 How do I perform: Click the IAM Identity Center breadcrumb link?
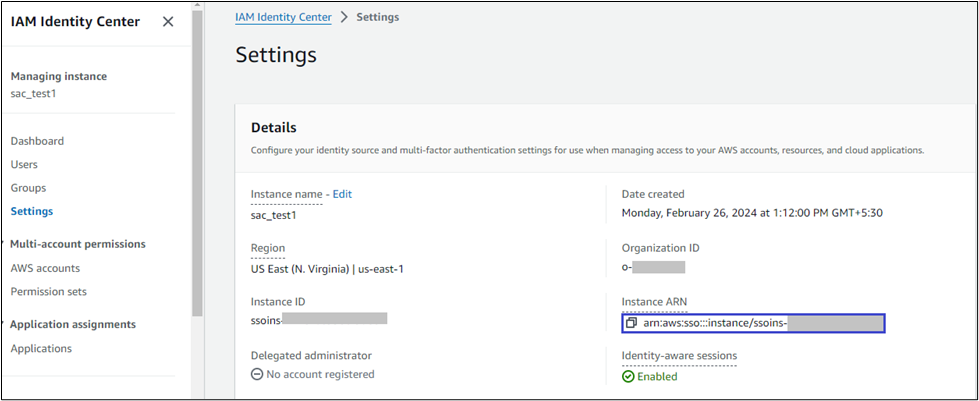(283, 18)
